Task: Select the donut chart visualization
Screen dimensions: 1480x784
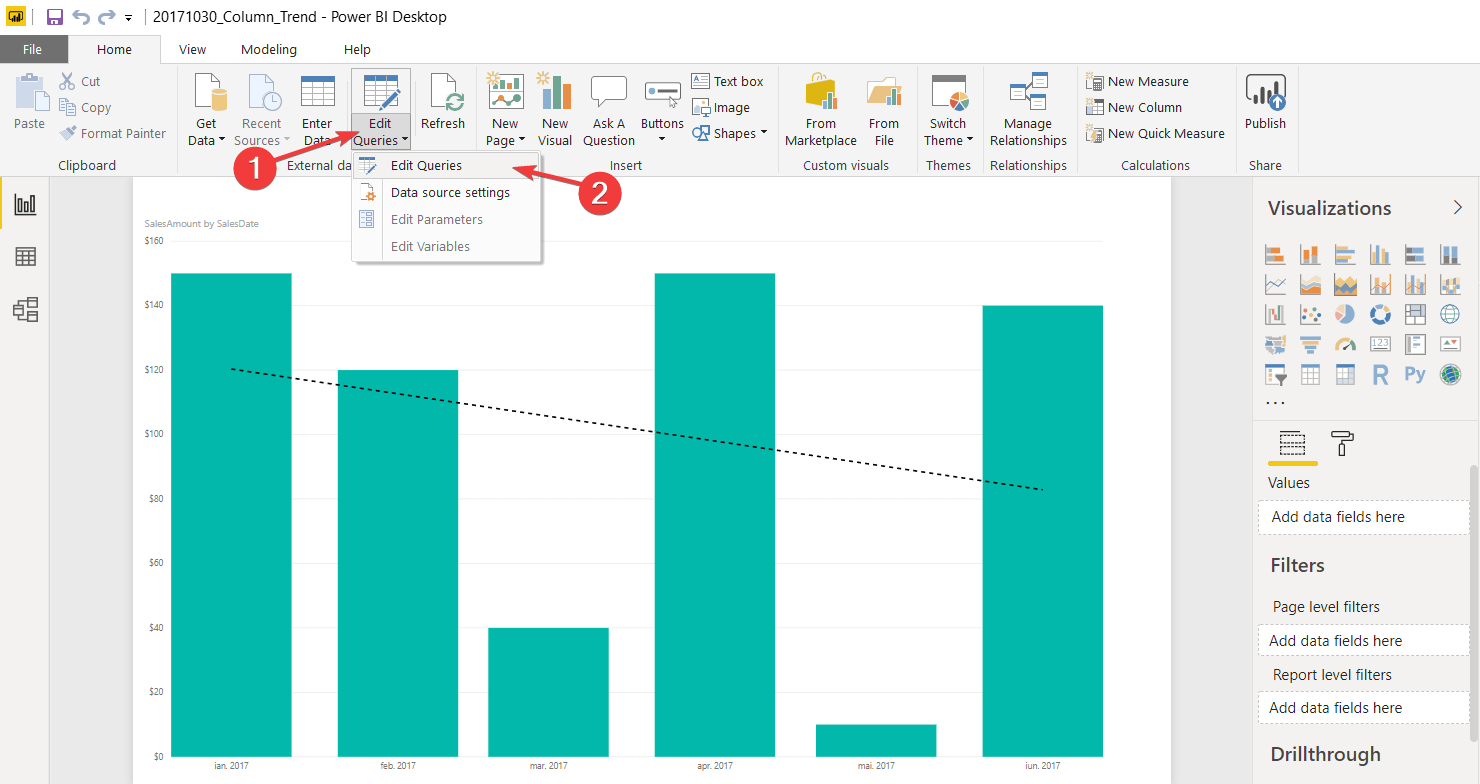Action: 1380,314
